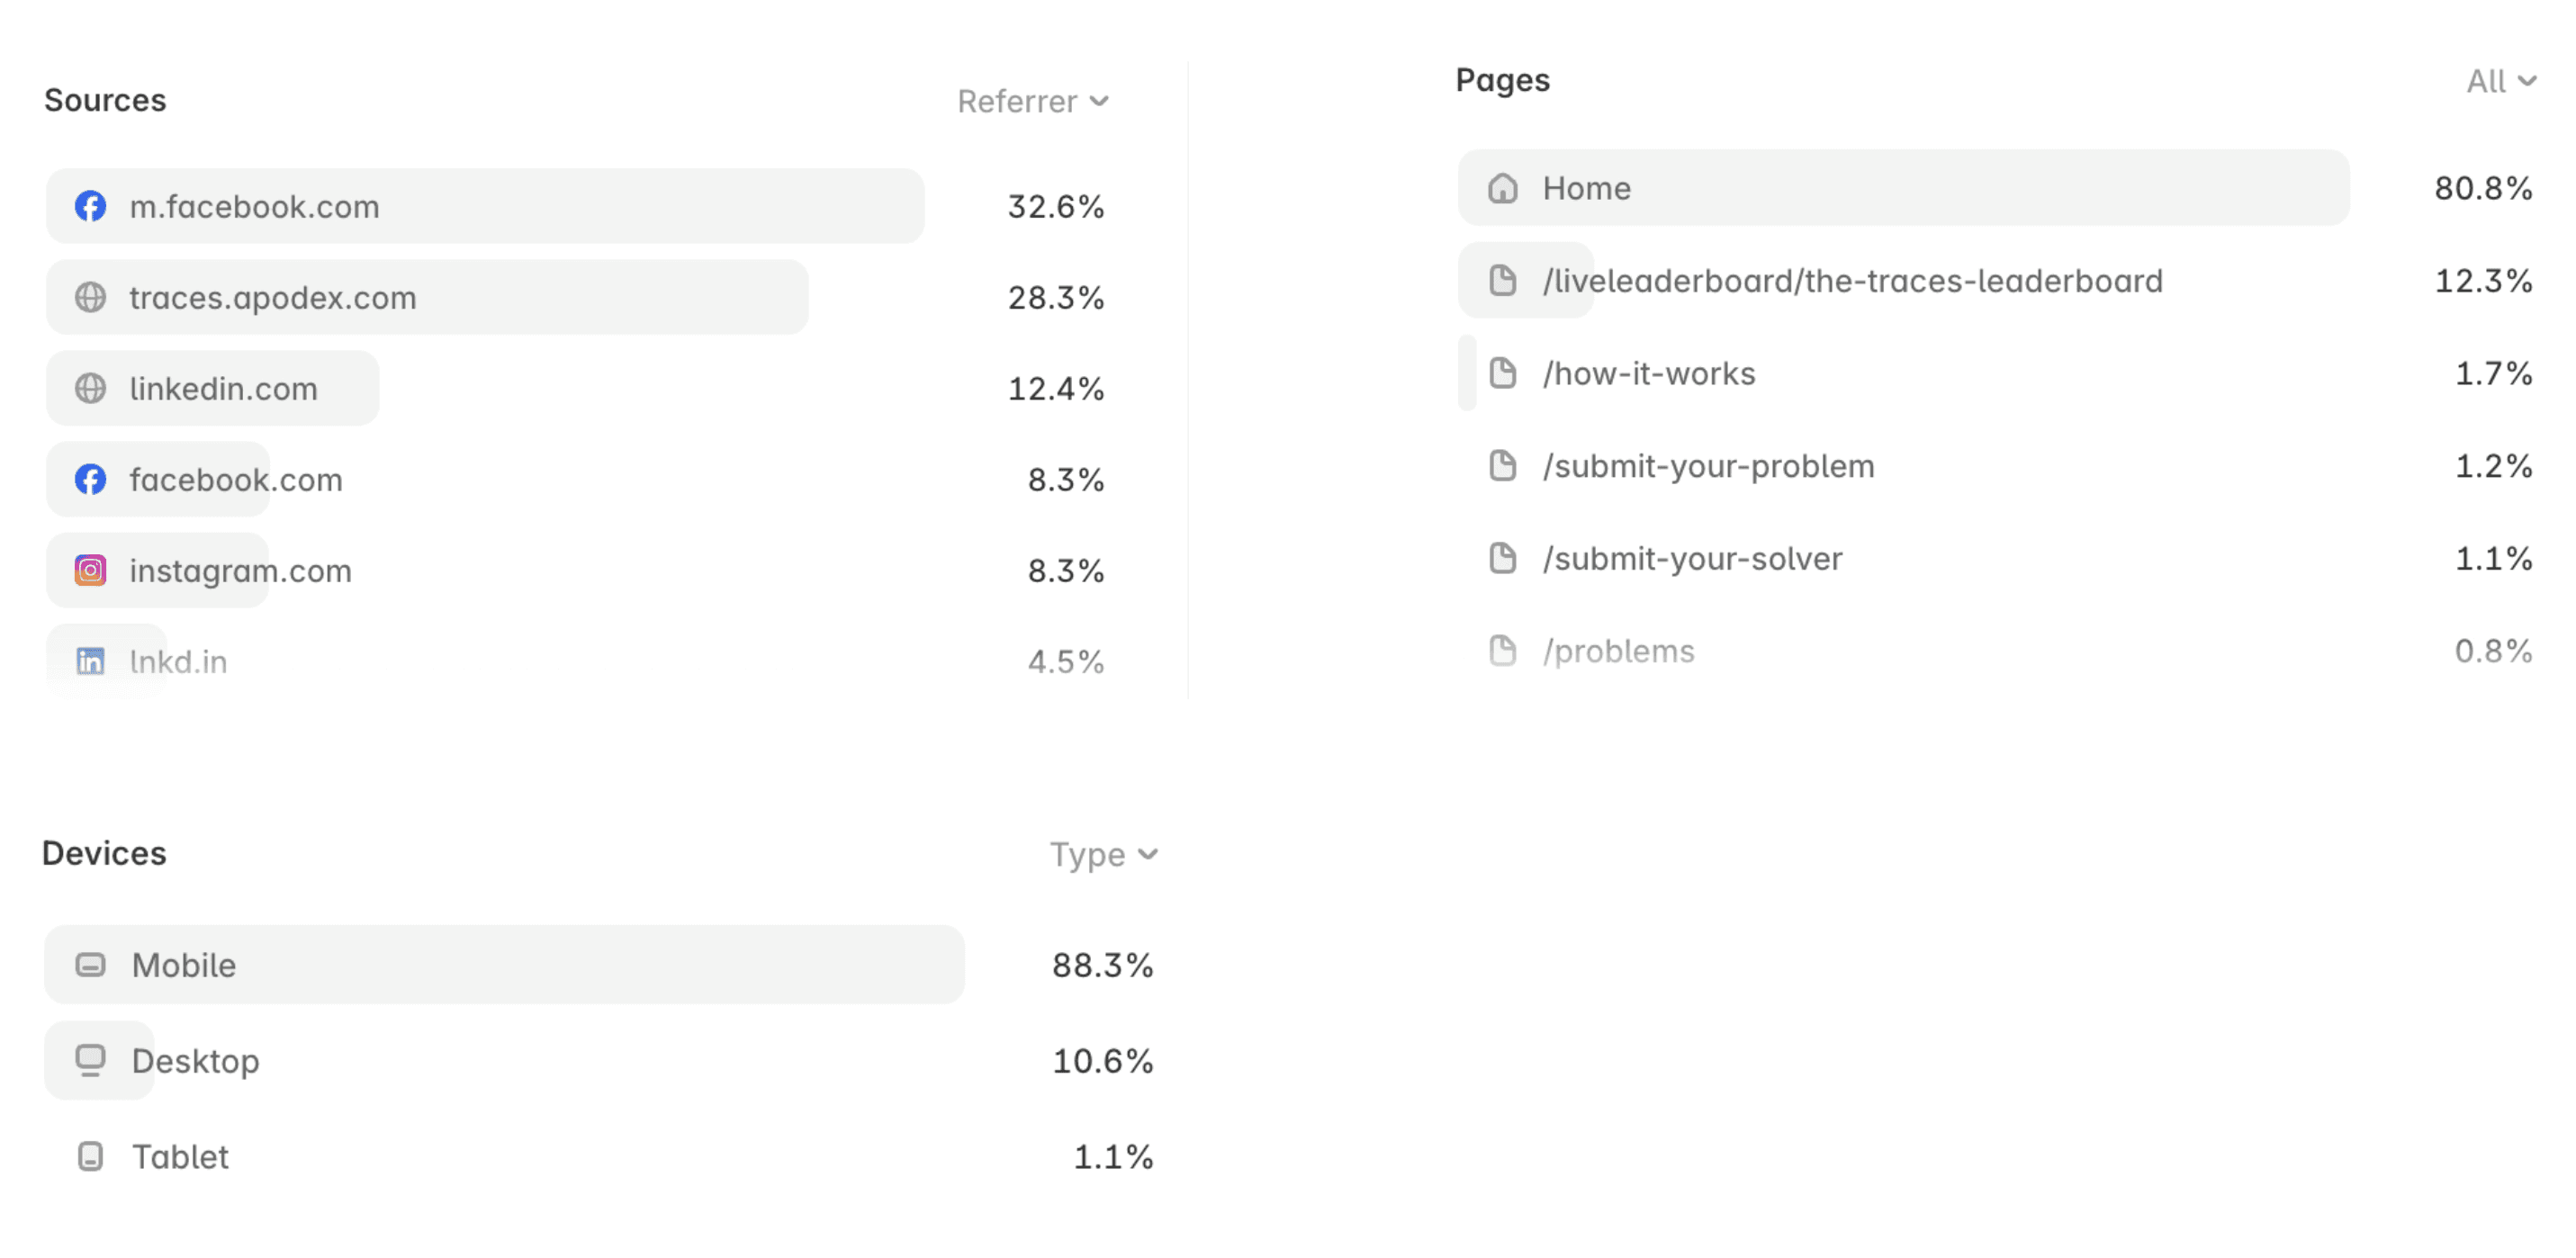This screenshot has height=1258, width=2576.
Task: Click the Home 80.8% percentage value
Action: tap(2483, 188)
